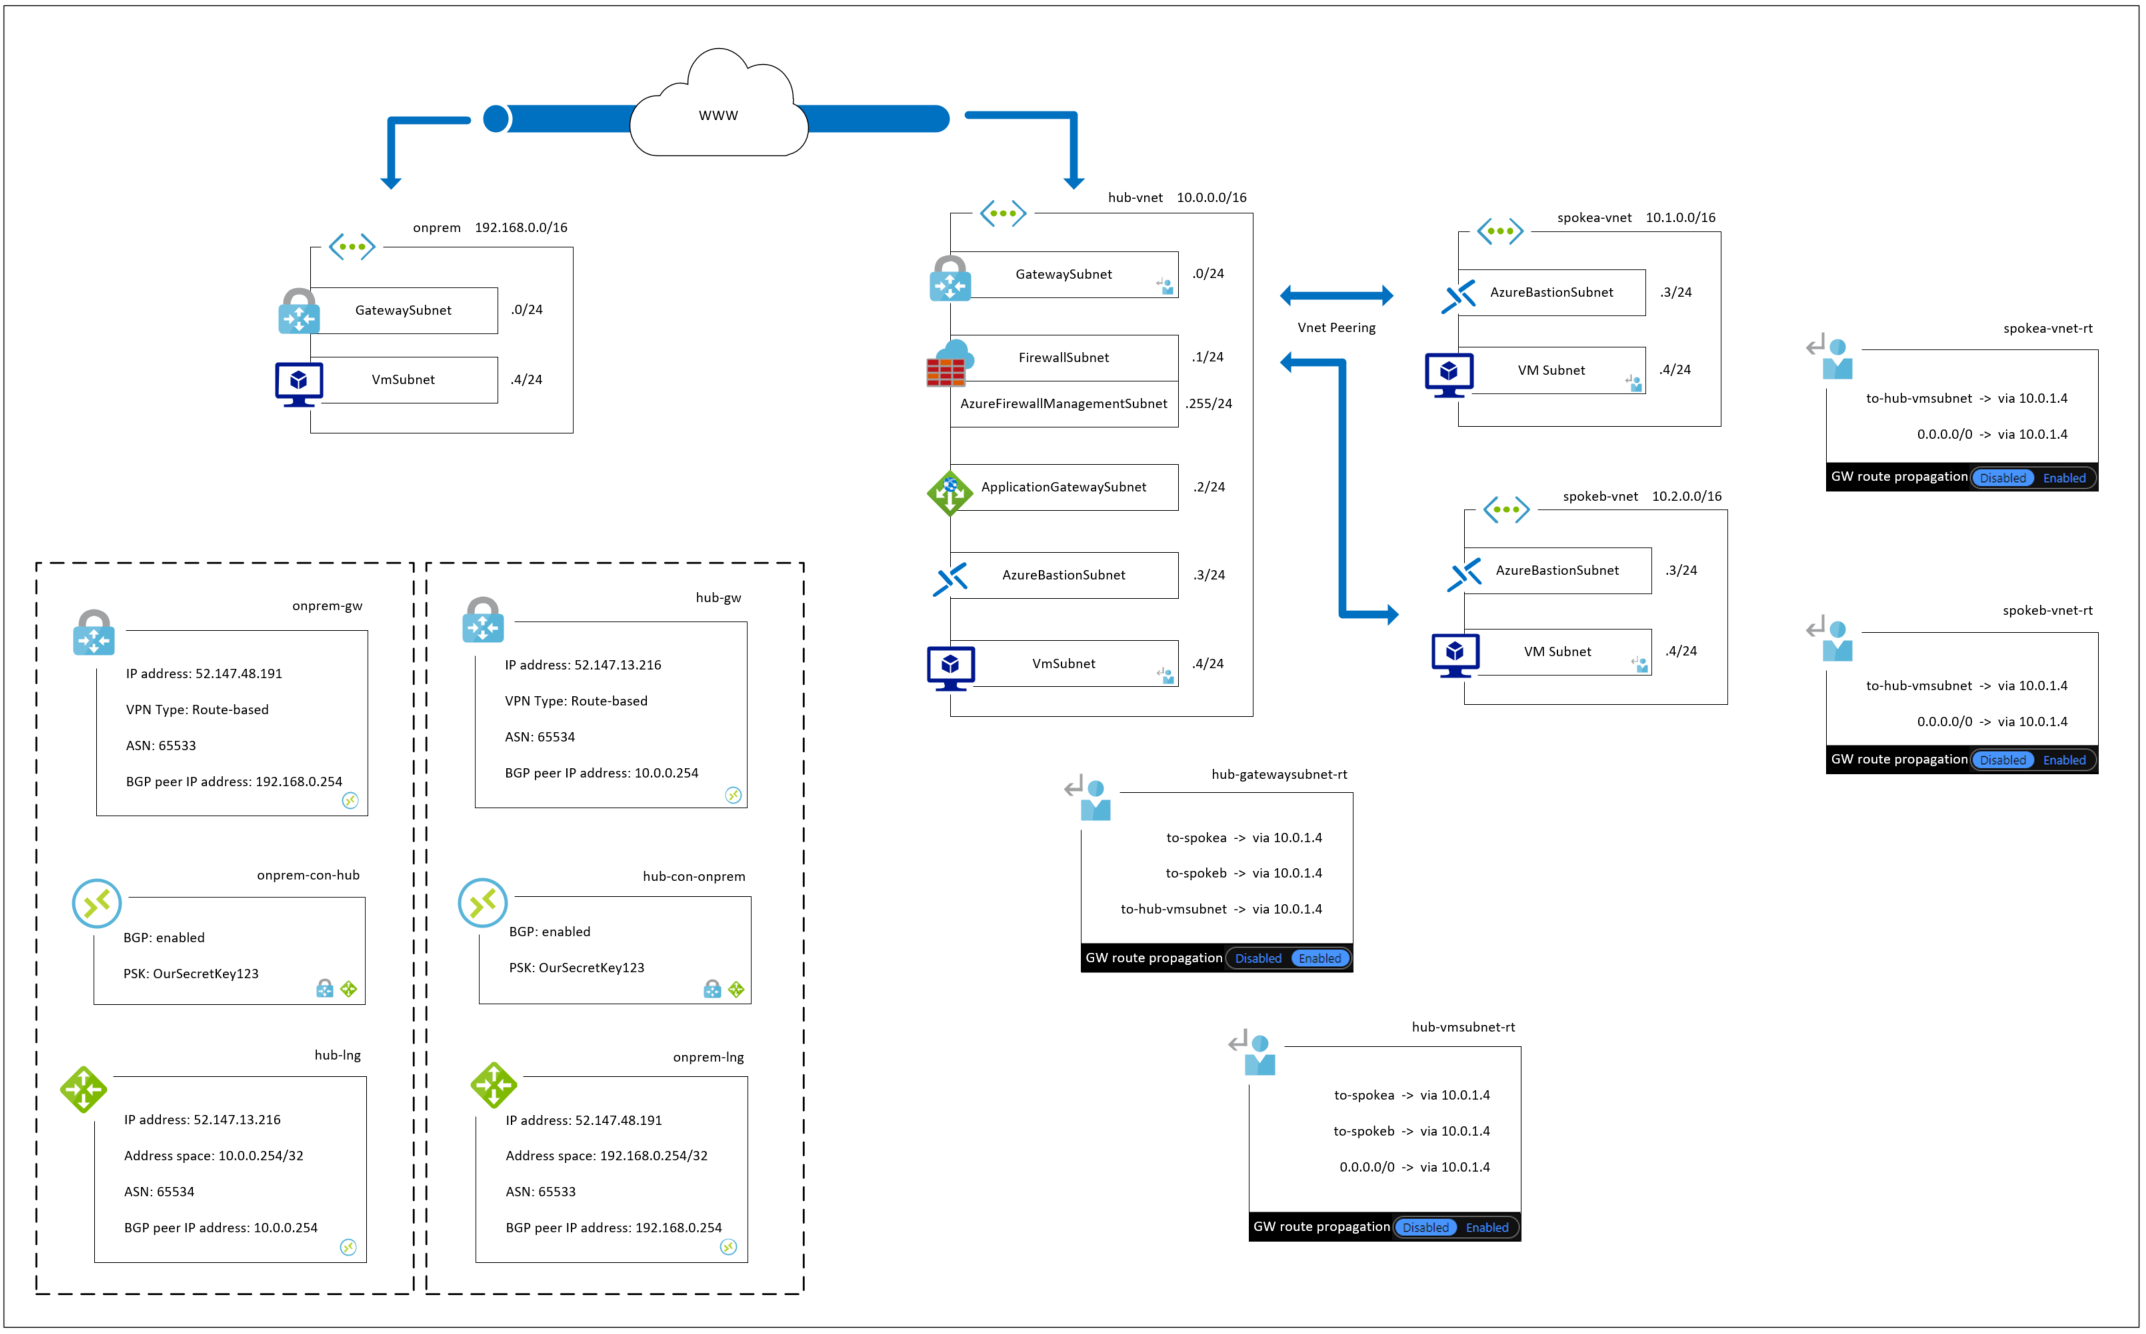Viewport: 2146px width, 1334px height.
Task: Select the hub-con-onprem connection icon
Action: 483,902
